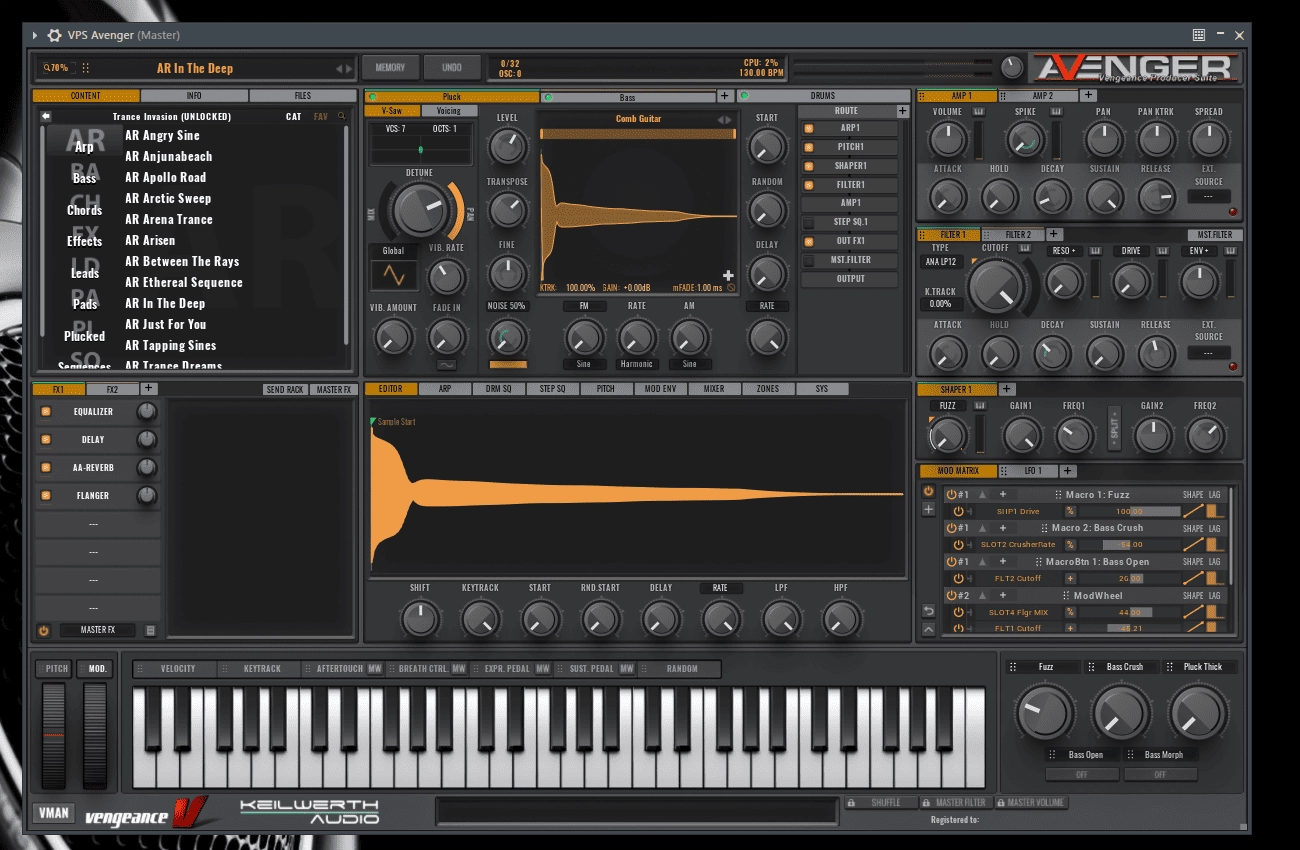
Task: Toggle the AA-REVERB effect on/off
Action: point(45,468)
